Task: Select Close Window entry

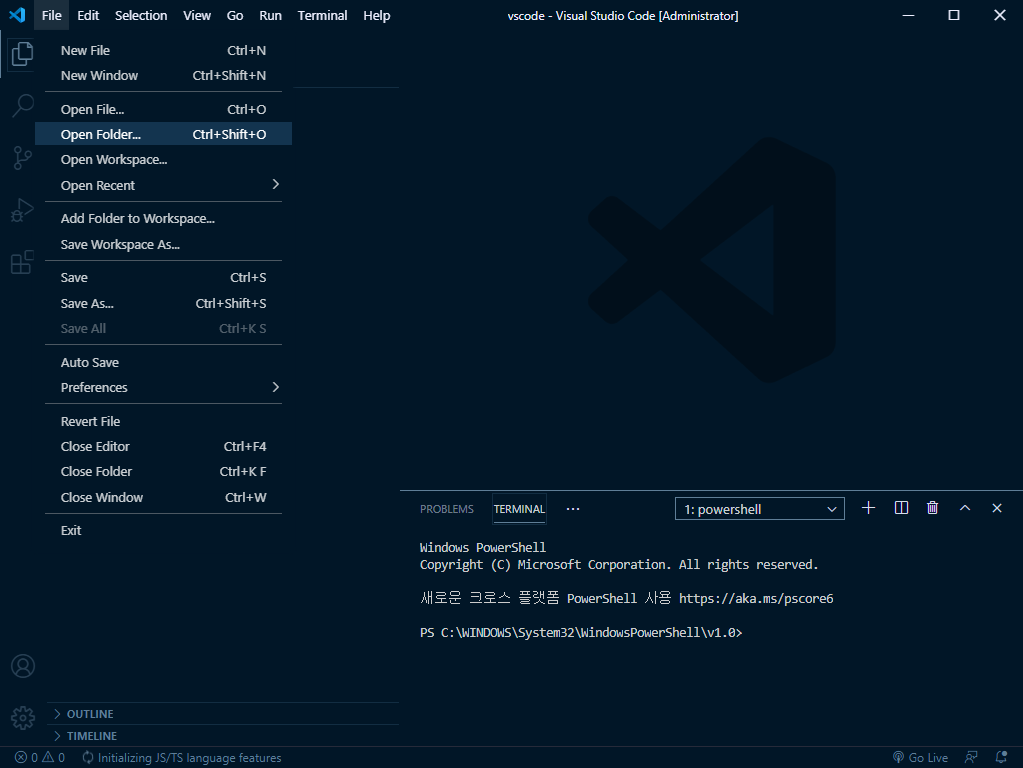Action: point(163,497)
